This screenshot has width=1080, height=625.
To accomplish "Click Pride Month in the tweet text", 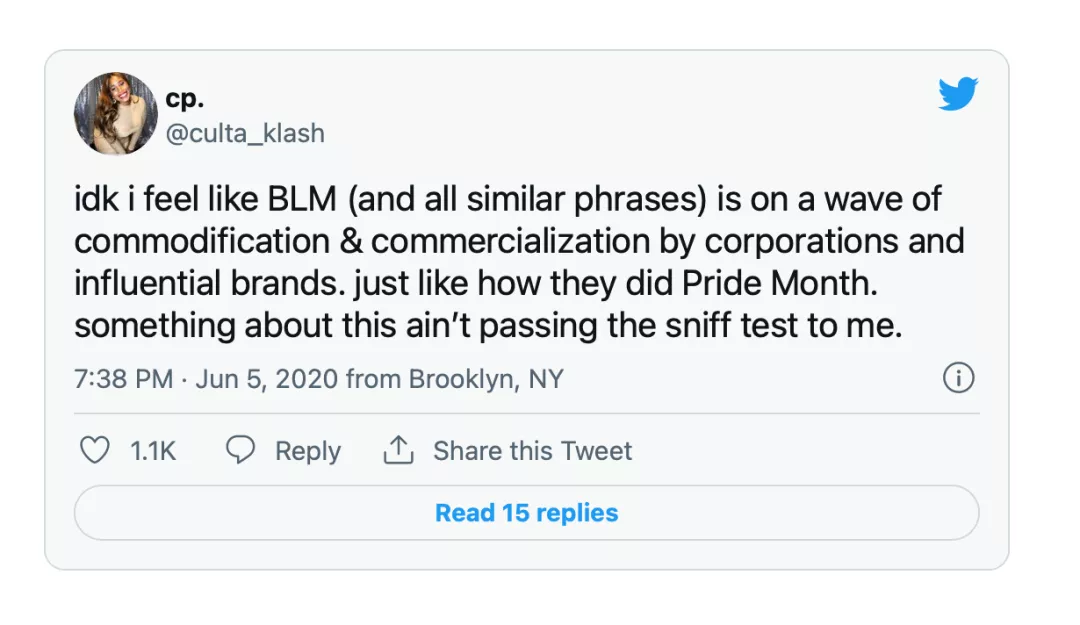I will click(779, 283).
